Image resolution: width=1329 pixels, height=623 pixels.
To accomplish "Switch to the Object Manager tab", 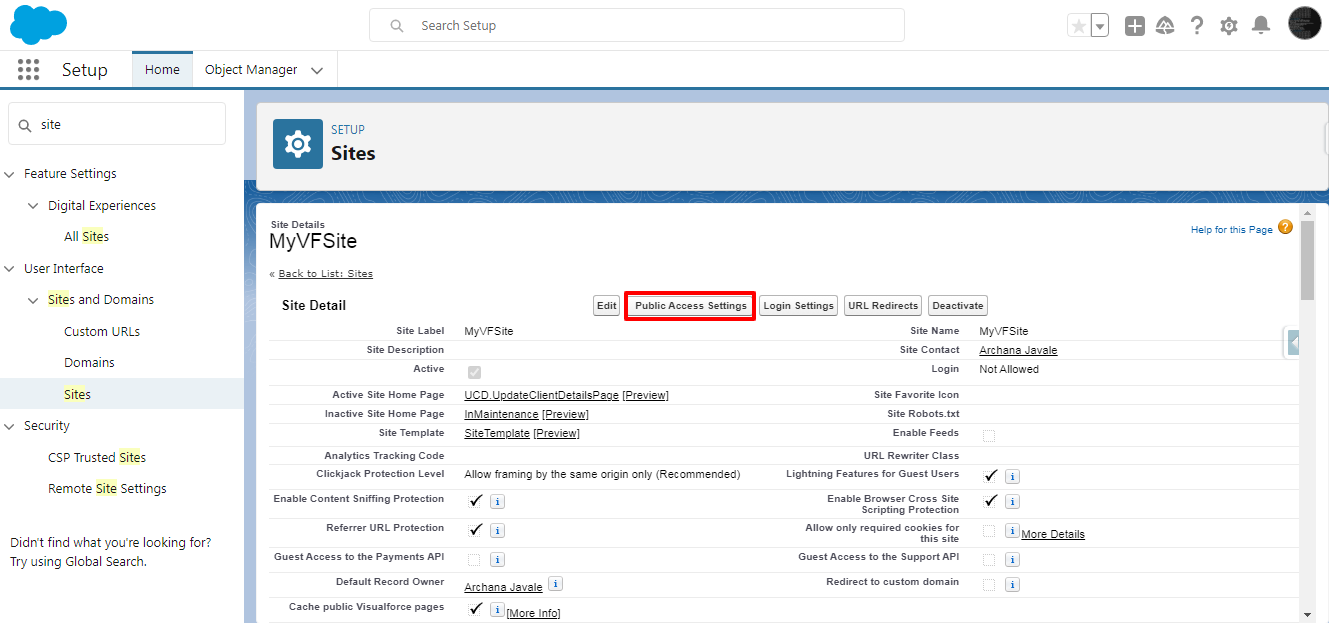I will (x=251, y=69).
